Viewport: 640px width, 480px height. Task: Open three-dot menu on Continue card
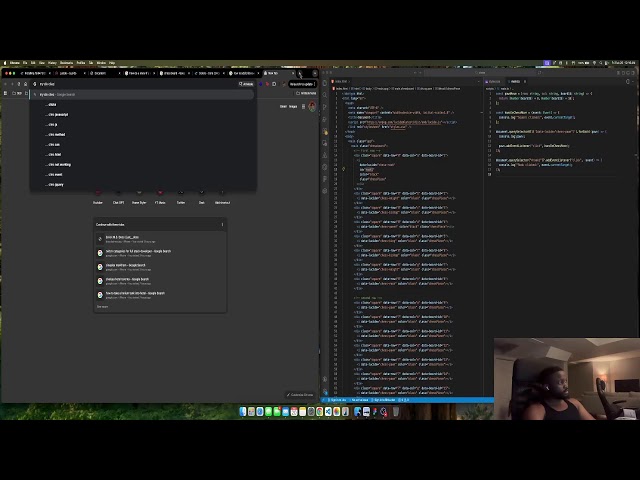point(222,224)
